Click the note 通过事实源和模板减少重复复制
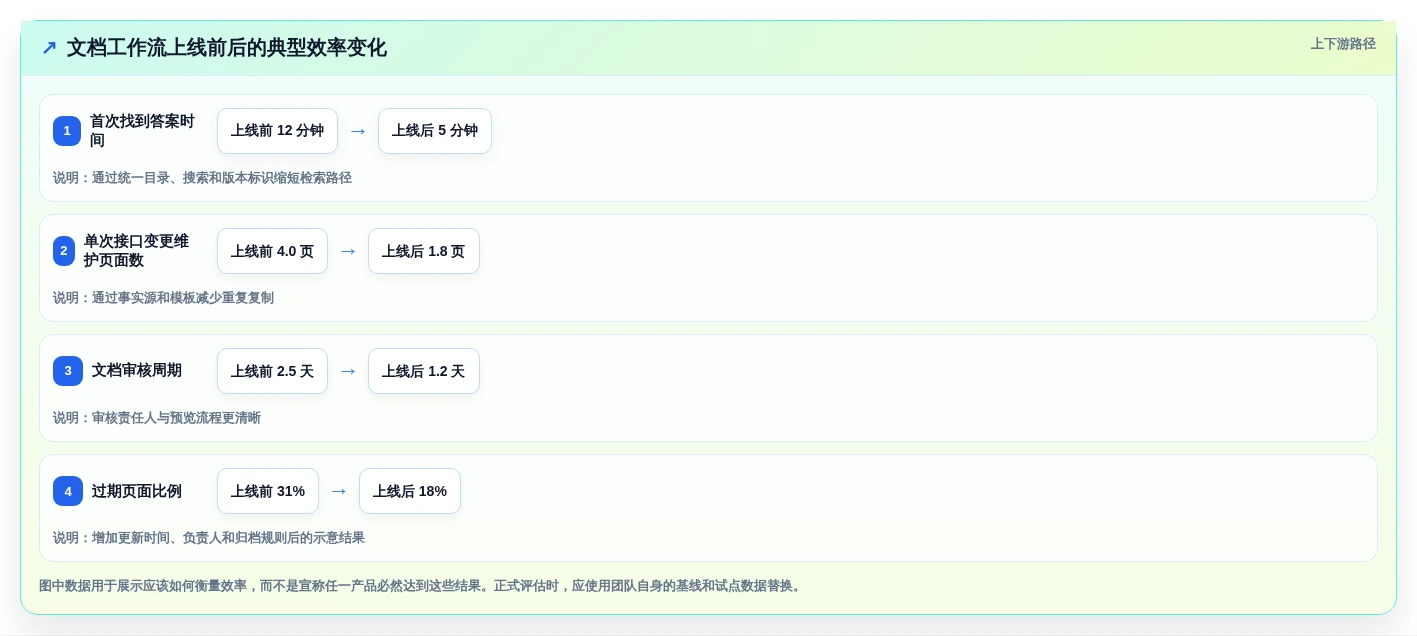 (x=183, y=298)
